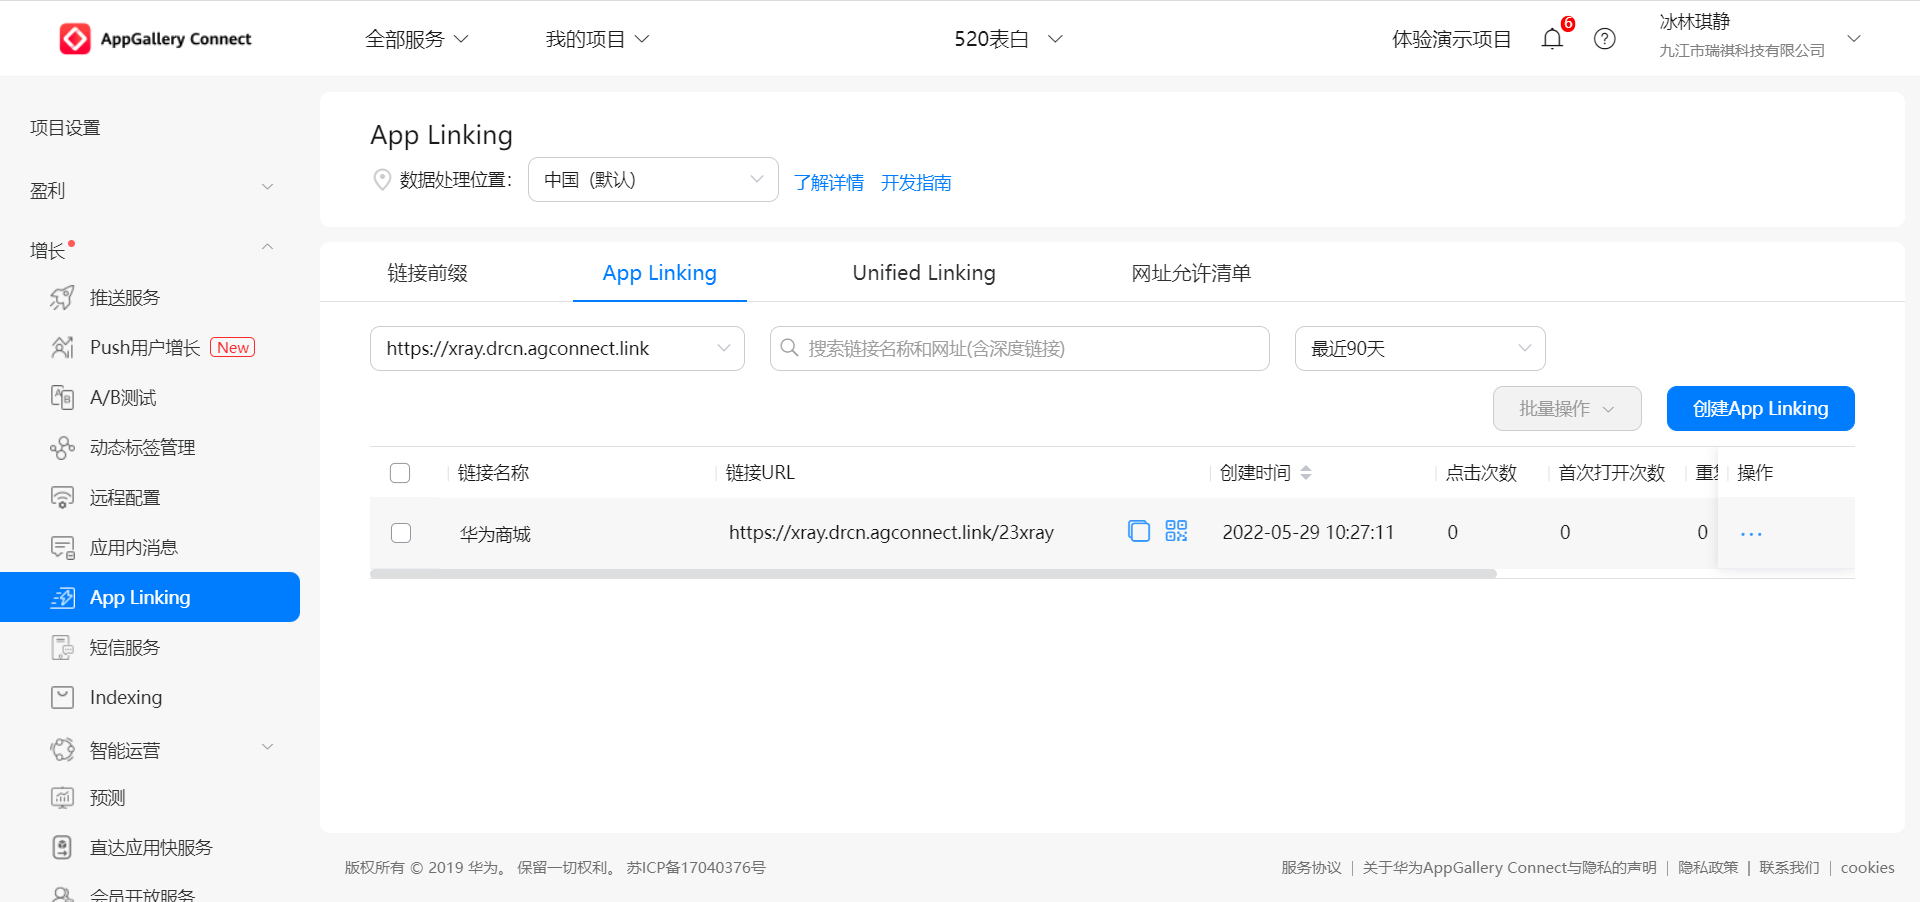
Task: Click the https://xray.drcn.agconnect.link/23xray URL text
Action: pos(891,533)
